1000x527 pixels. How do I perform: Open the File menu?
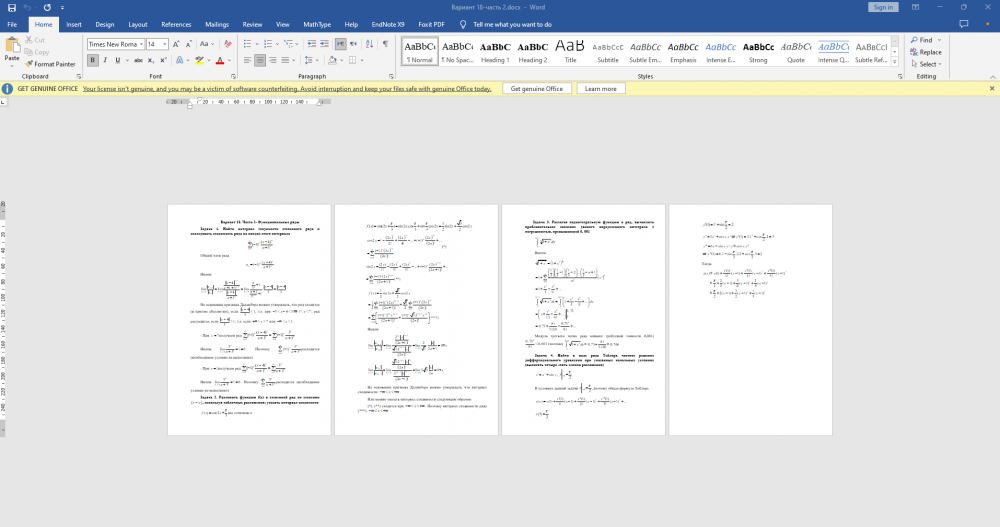(12, 24)
